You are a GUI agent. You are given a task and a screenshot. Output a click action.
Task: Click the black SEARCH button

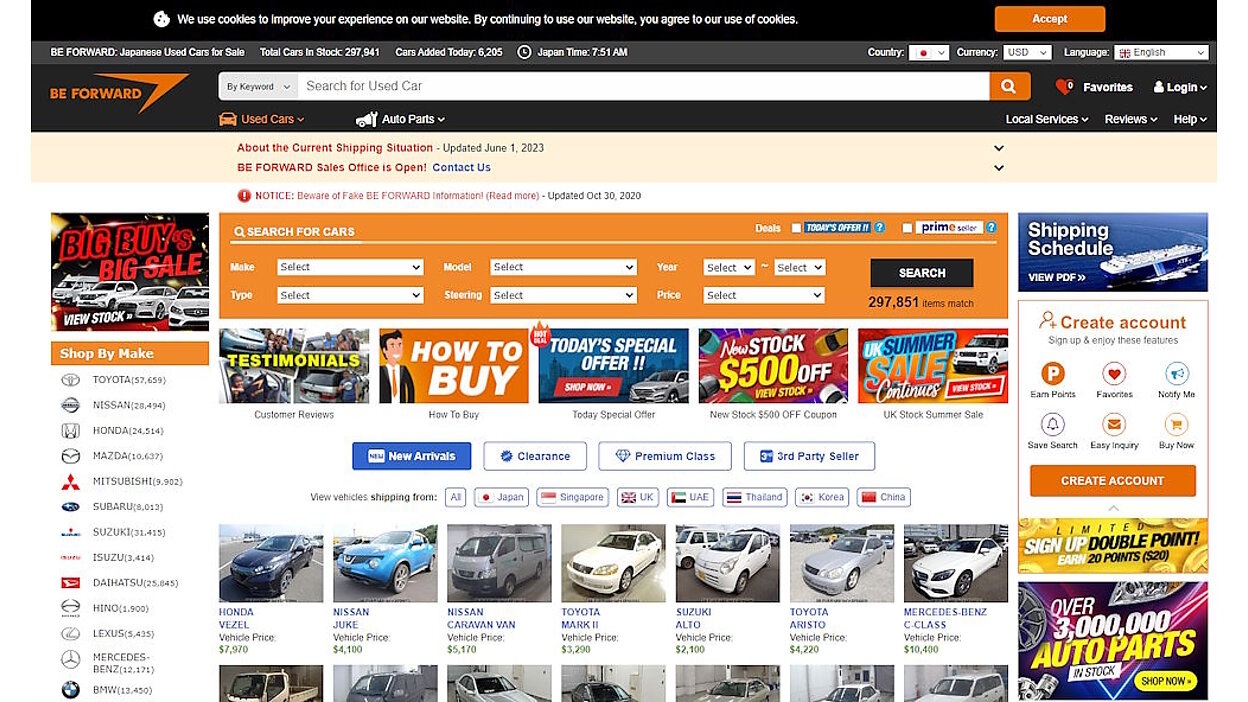click(922, 273)
